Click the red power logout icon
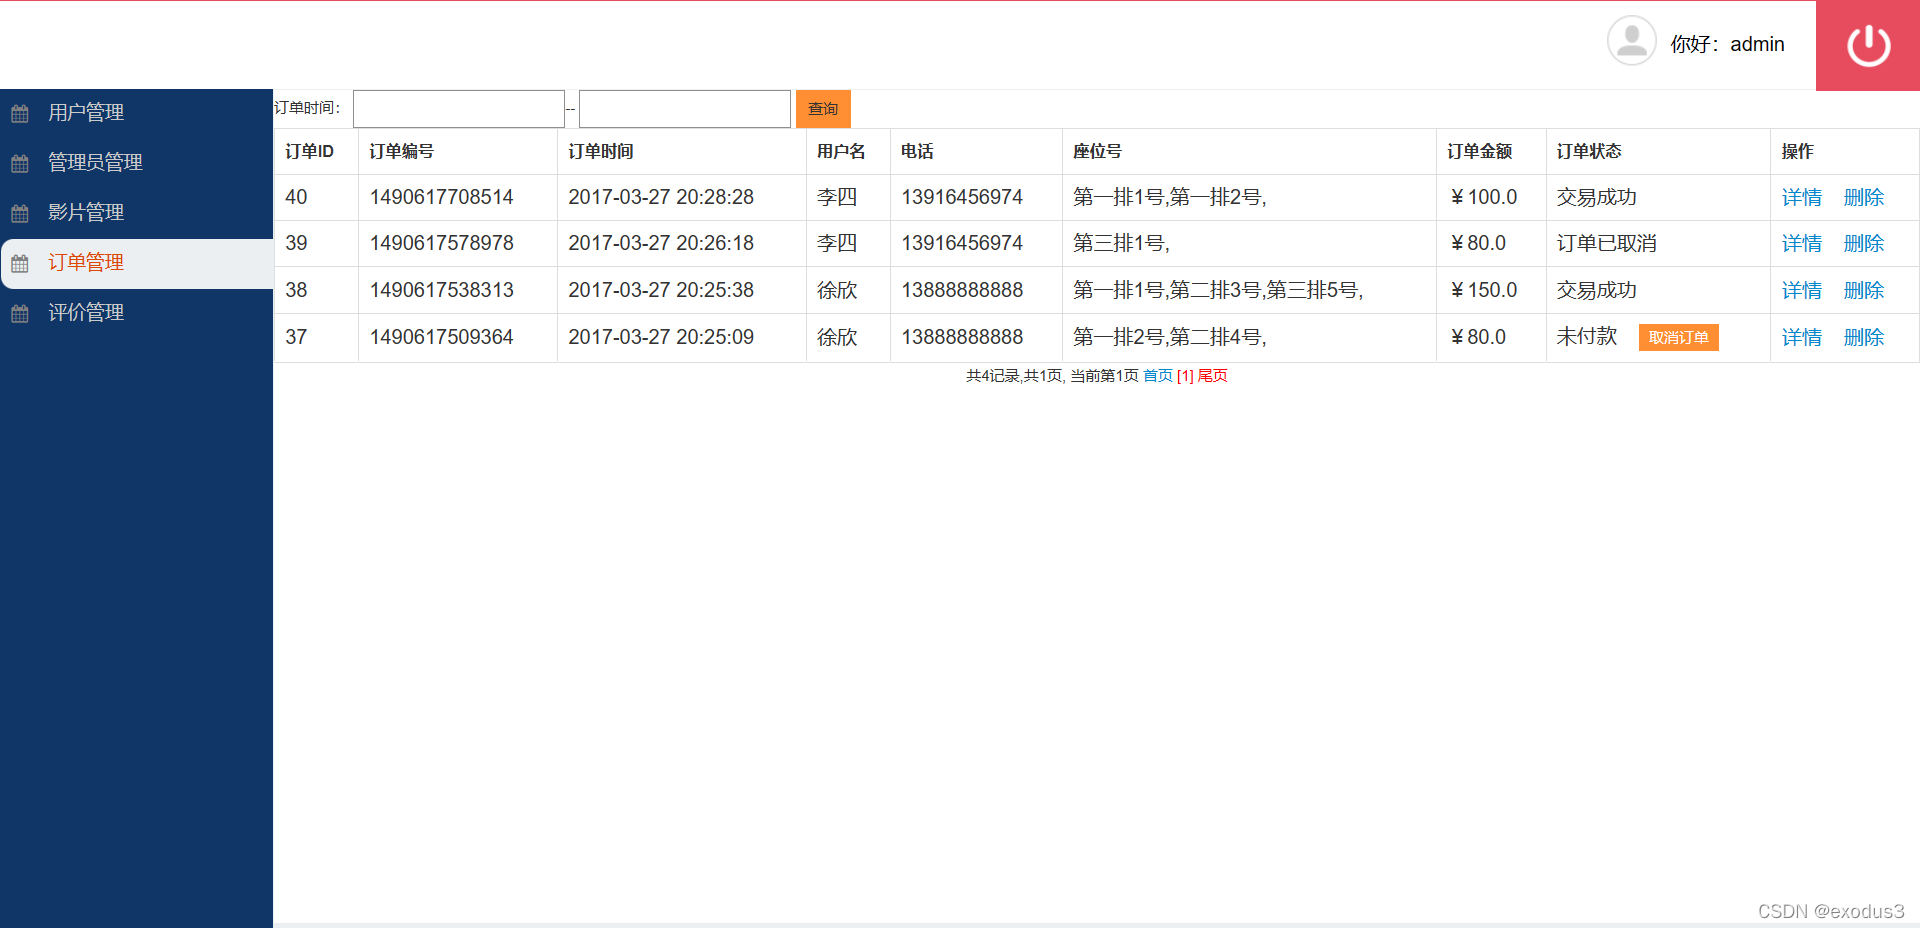The height and width of the screenshot is (928, 1920). (1868, 46)
